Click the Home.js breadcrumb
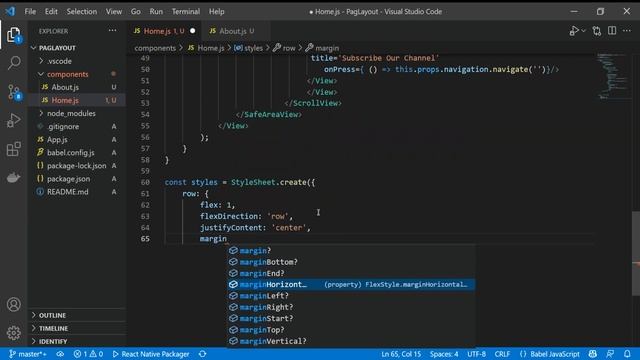Viewport: 640px width, 360px height. [x=206, y=48]
